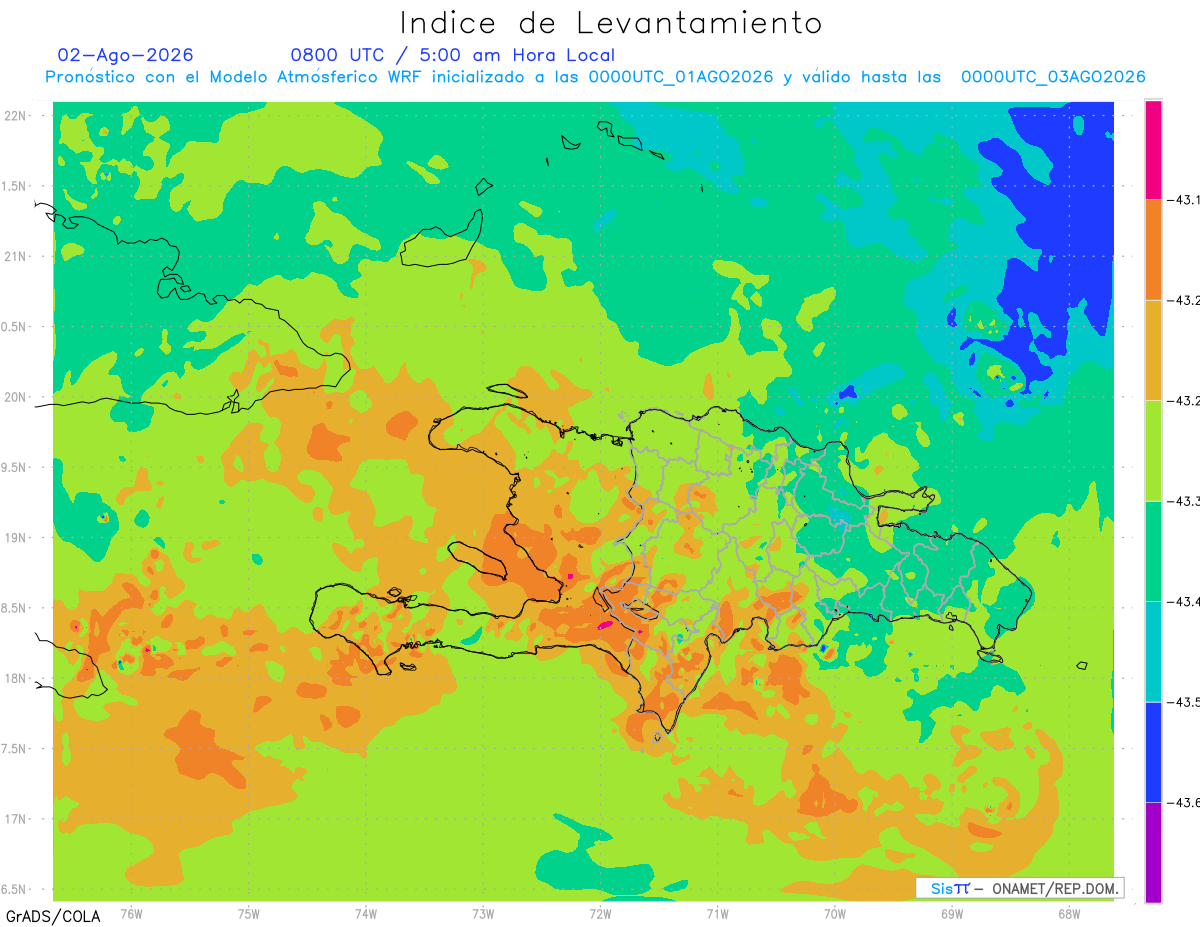
Task: Click the "19N" latitude label
Action: click(15, 537)
